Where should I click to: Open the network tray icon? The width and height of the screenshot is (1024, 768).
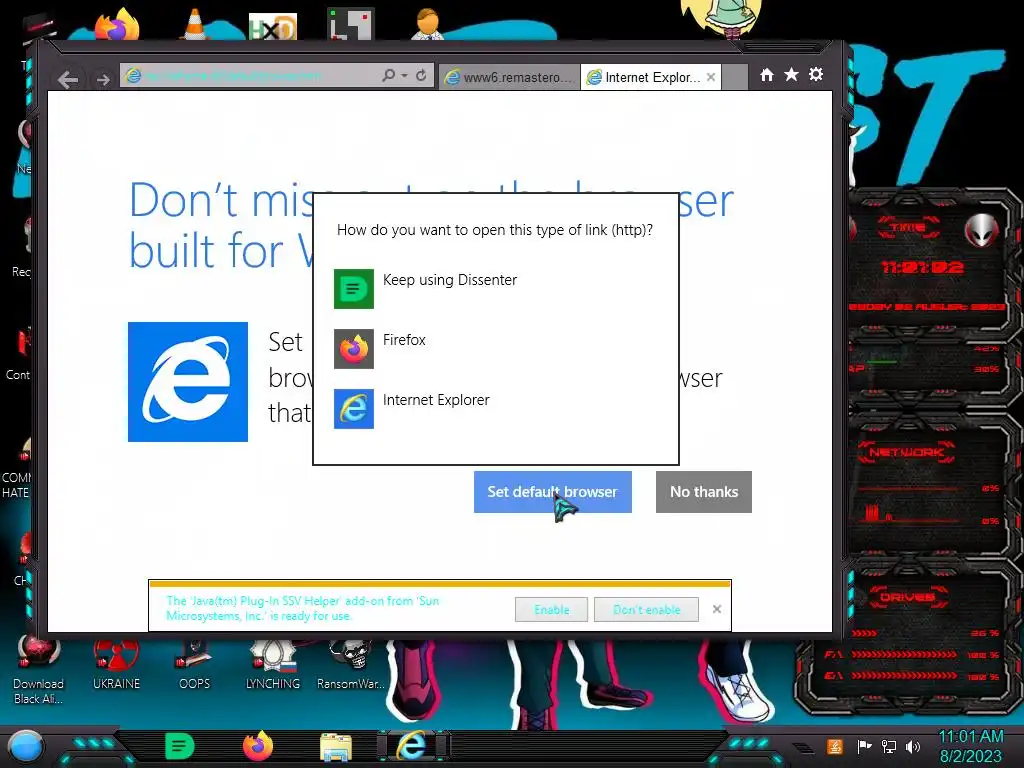[x=888, y=746]
